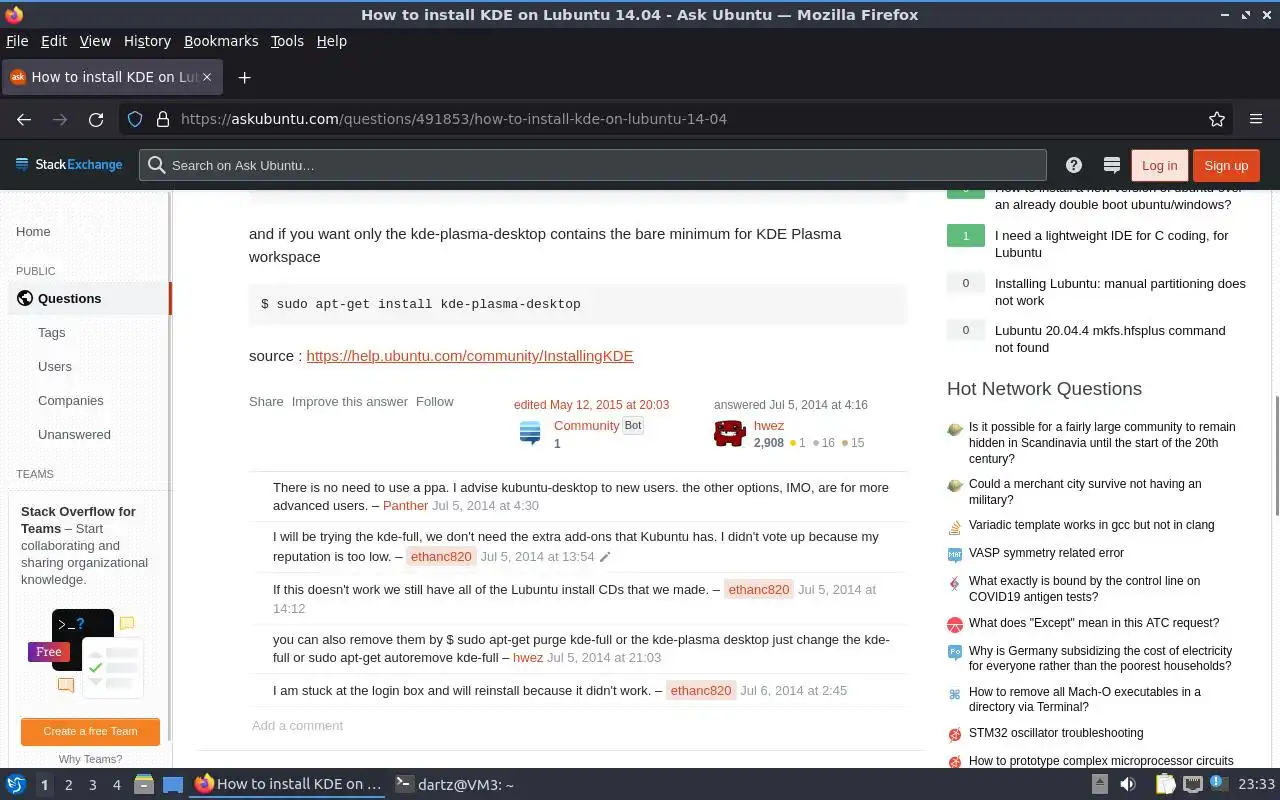1280x800 pixels.
Task: Click the STM32 oscillator question site icon
Action: tap(955, 734)
